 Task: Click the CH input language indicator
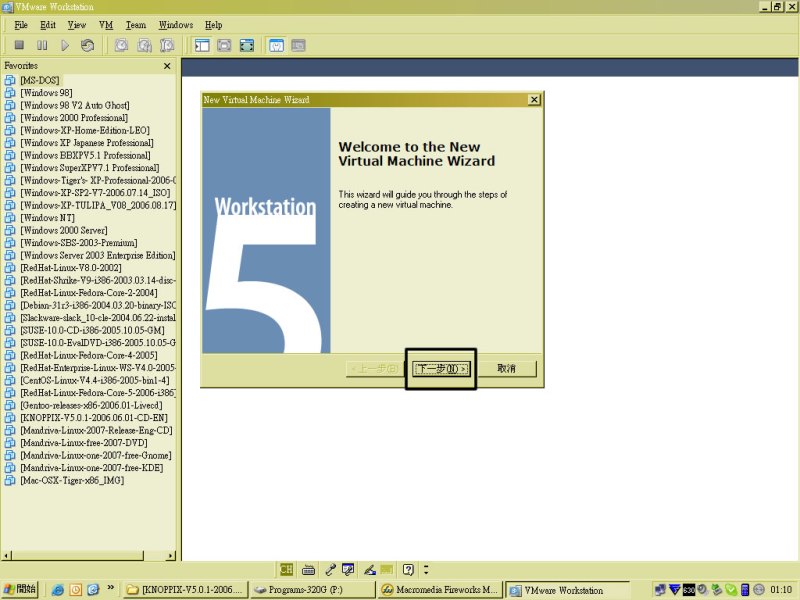click(286, 569)
